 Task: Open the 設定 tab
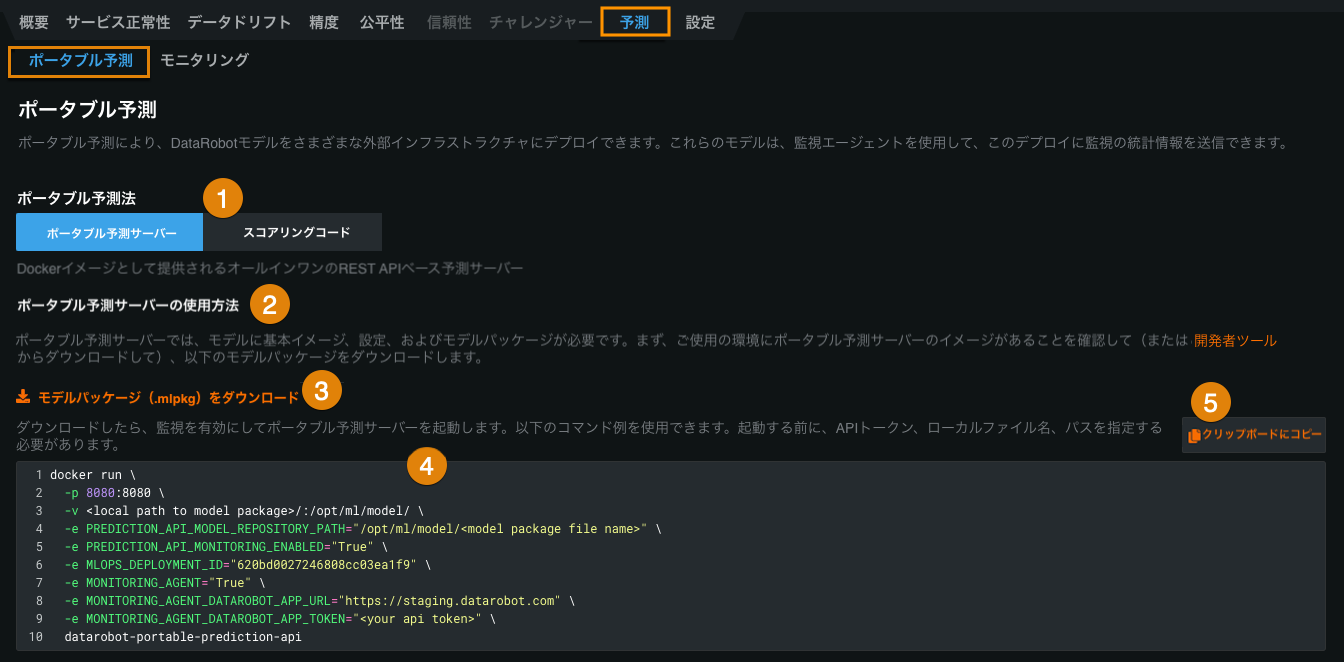tap(700, 22)
